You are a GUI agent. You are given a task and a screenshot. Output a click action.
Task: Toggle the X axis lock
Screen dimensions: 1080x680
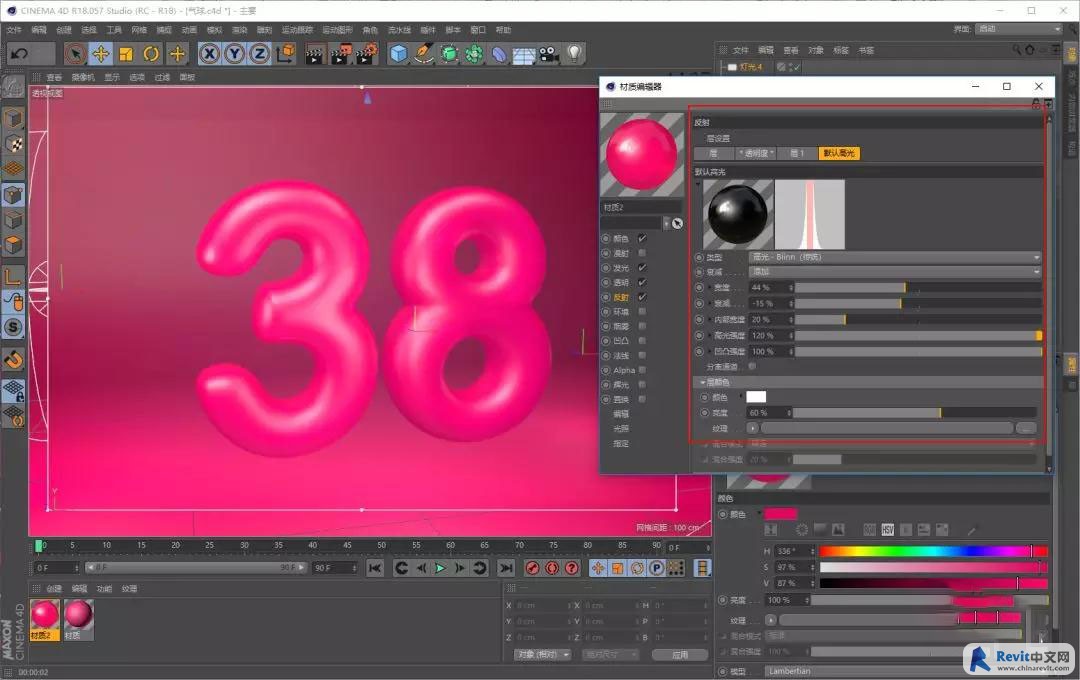209,53
